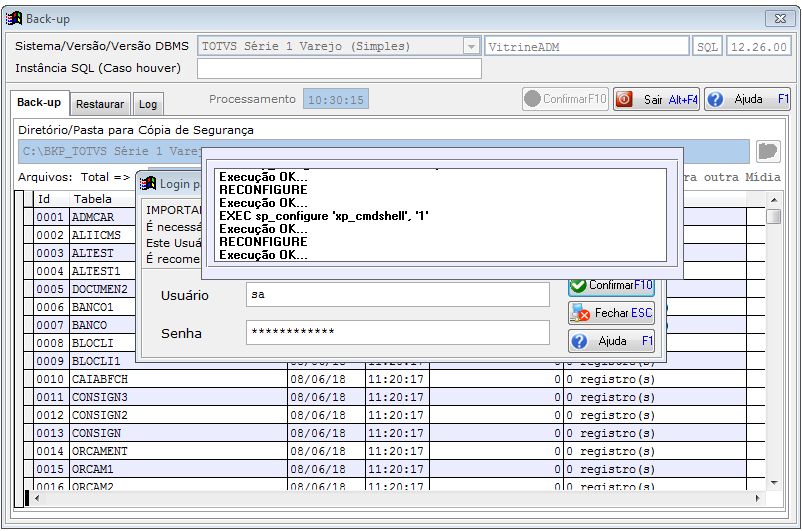This screenshot has height=531, width=802.
Task: Switch to the Restaurar tab
Action: tap(100, 104)
